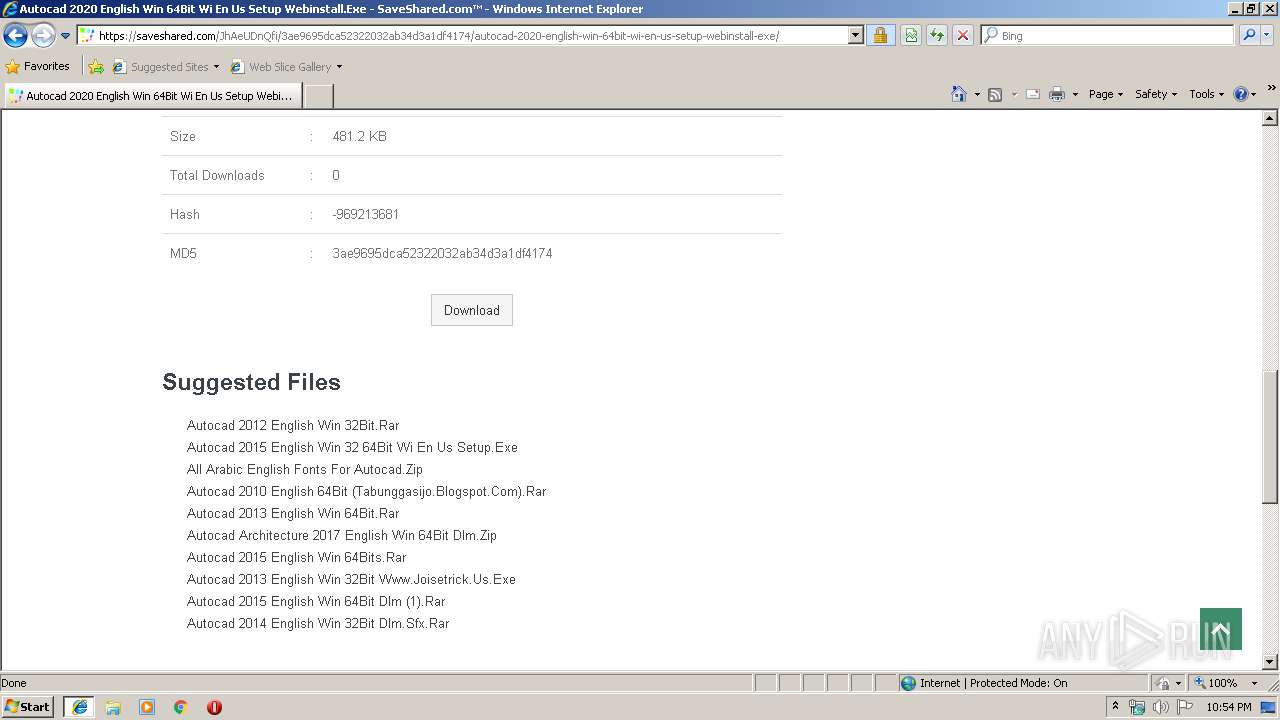
Task: Open Autocad 2014 Win 32Bit Dlm.Sfx.Rar
Action: pos(318,623)
